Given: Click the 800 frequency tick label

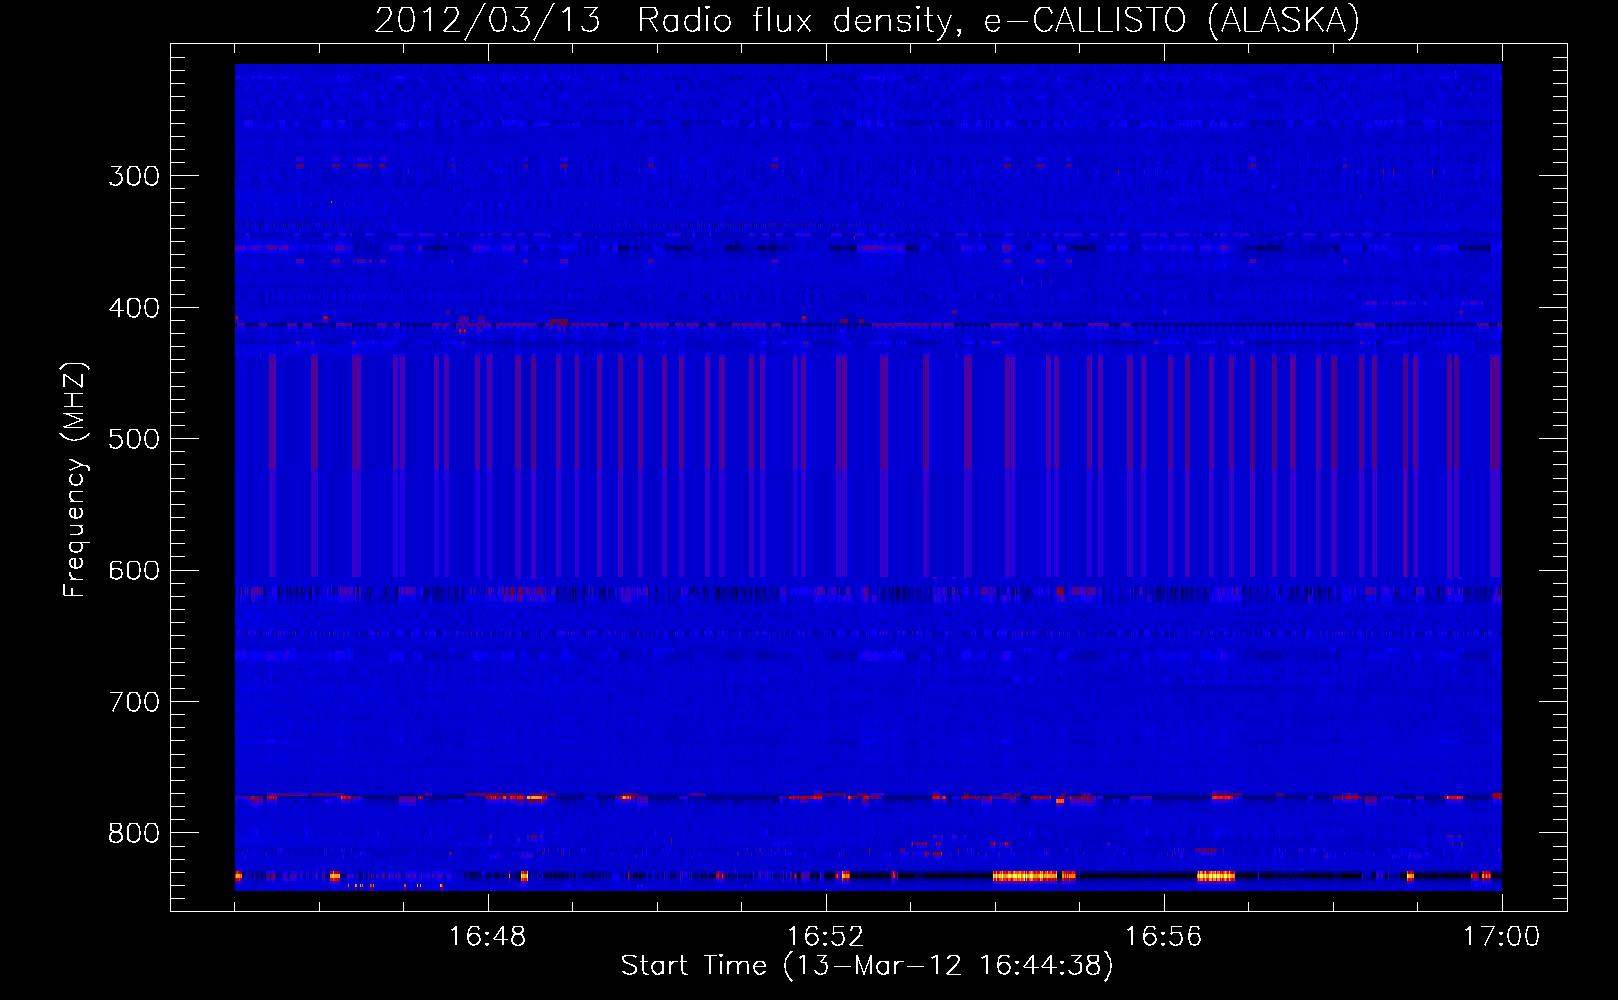Looking at the screenshot, I should (x=134, y=833).
